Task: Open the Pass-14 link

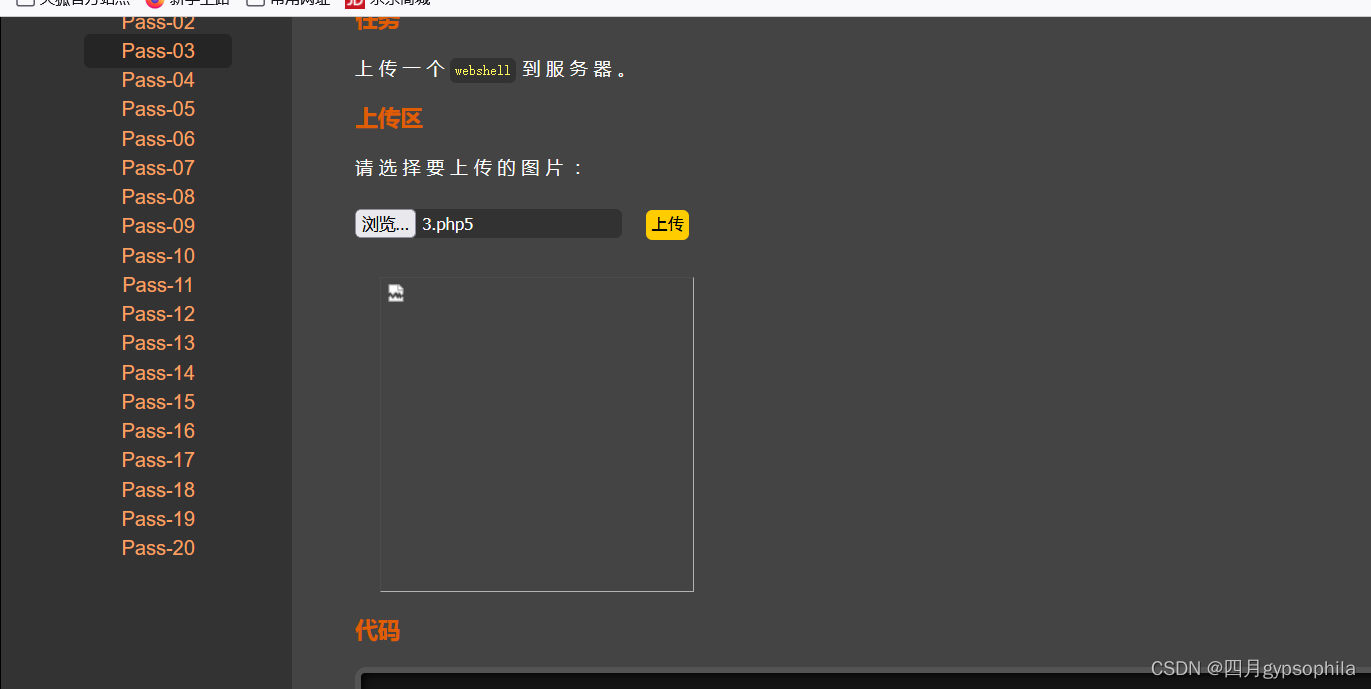Action: [x=158, y=373]
